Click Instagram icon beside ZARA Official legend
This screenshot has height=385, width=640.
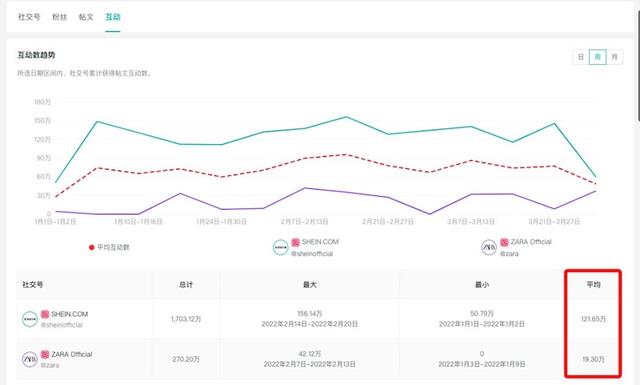(x=504, y=242)
